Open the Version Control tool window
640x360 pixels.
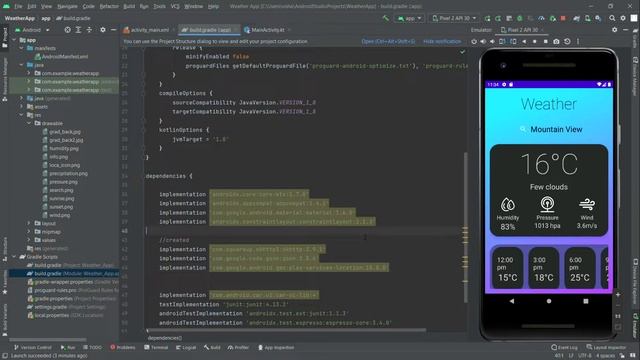(33, 348)
